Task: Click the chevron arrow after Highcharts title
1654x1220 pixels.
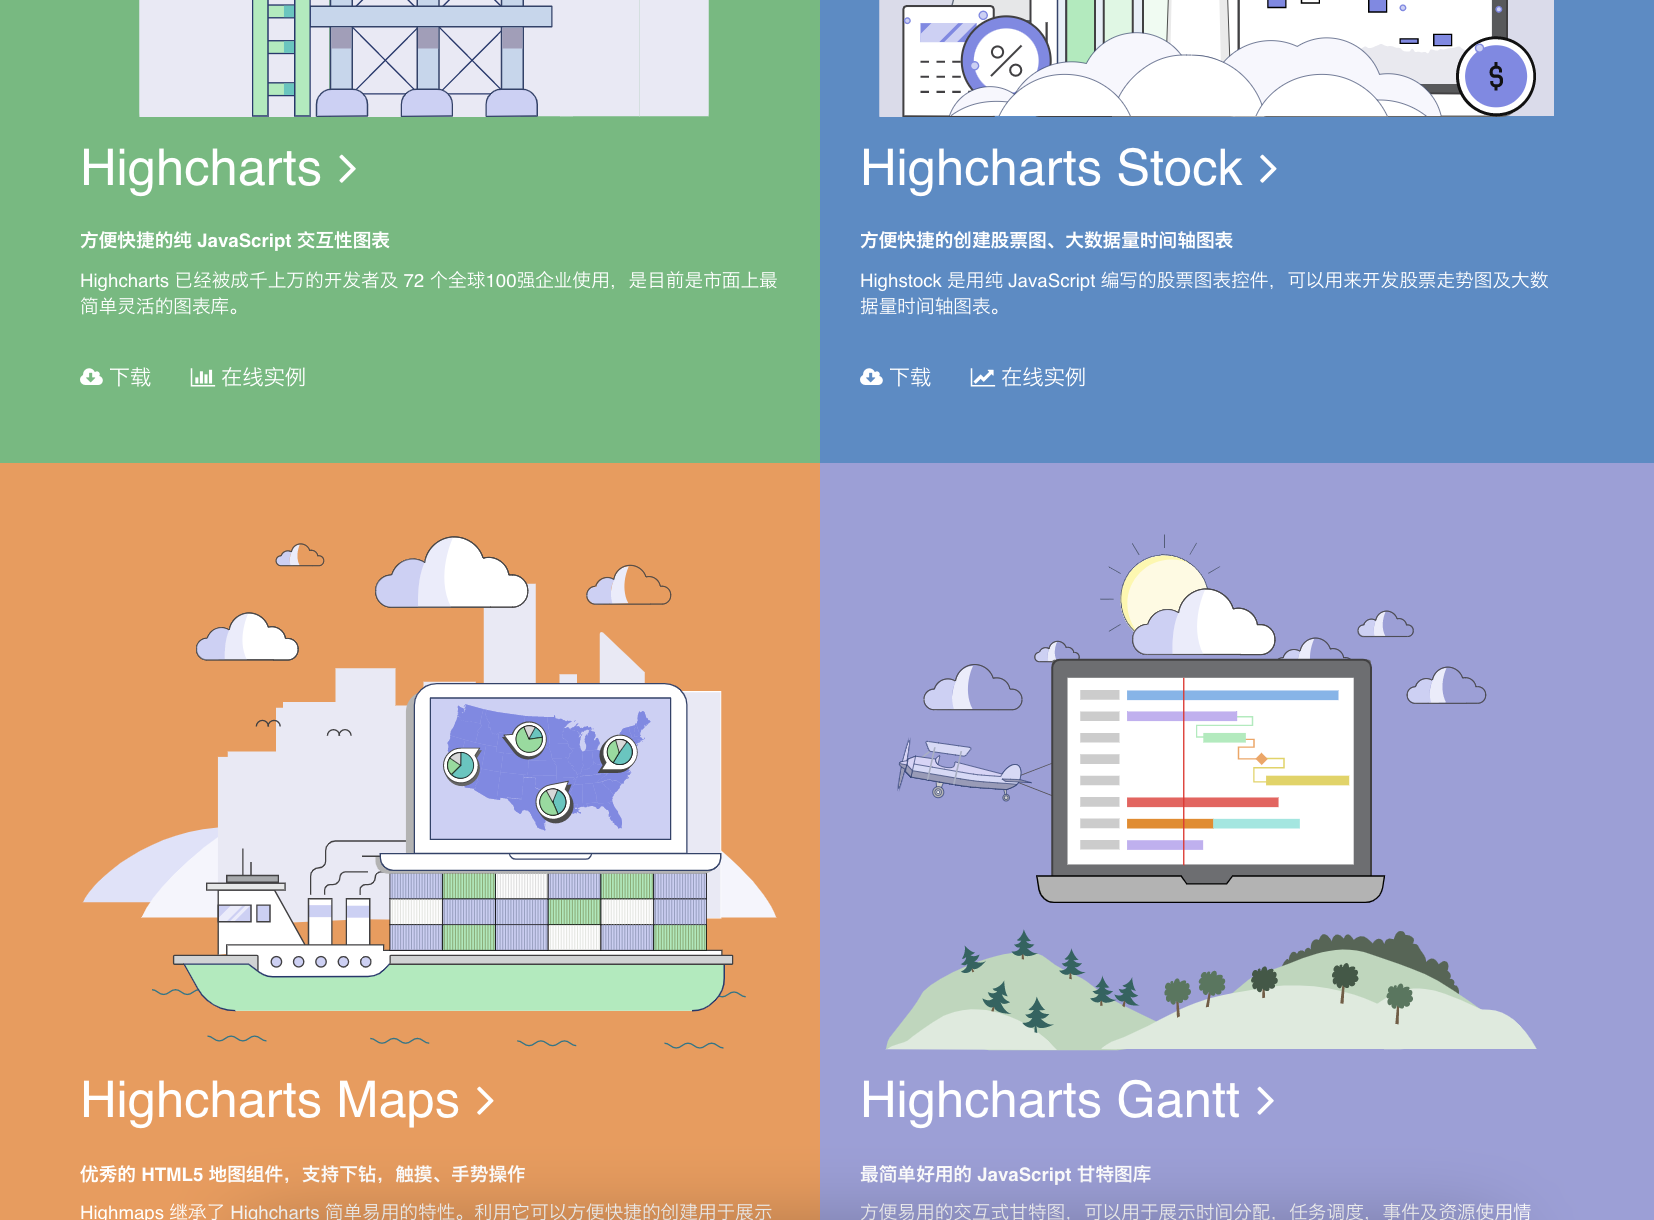Action: 347,169
